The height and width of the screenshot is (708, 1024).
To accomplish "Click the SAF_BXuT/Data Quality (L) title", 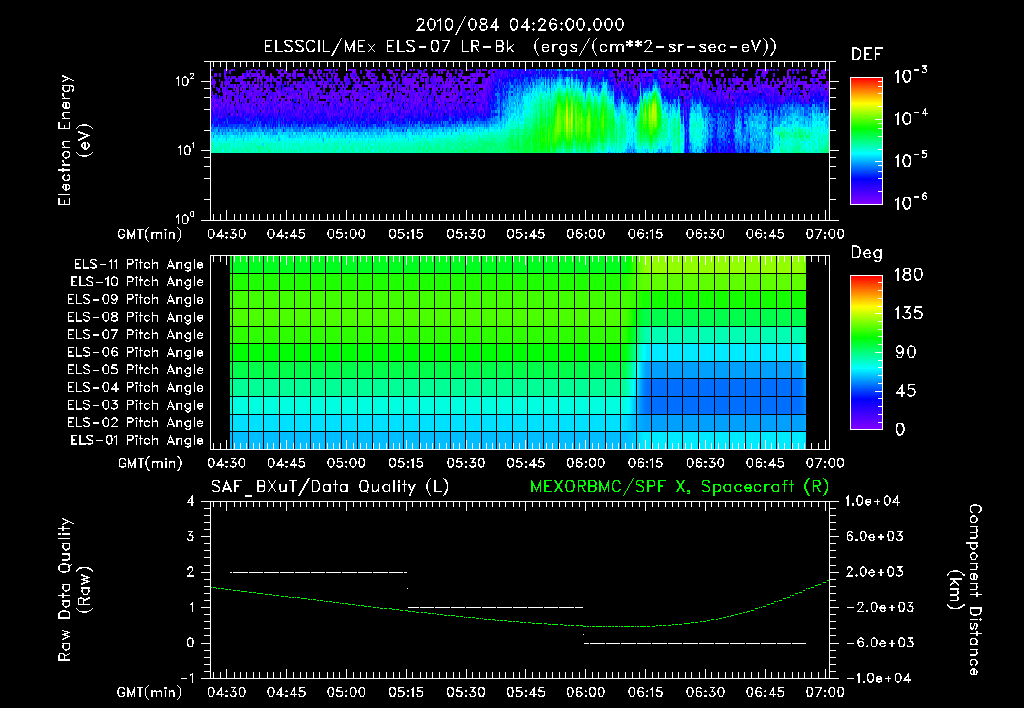I will pyautogui.click(x=330, y=487).
